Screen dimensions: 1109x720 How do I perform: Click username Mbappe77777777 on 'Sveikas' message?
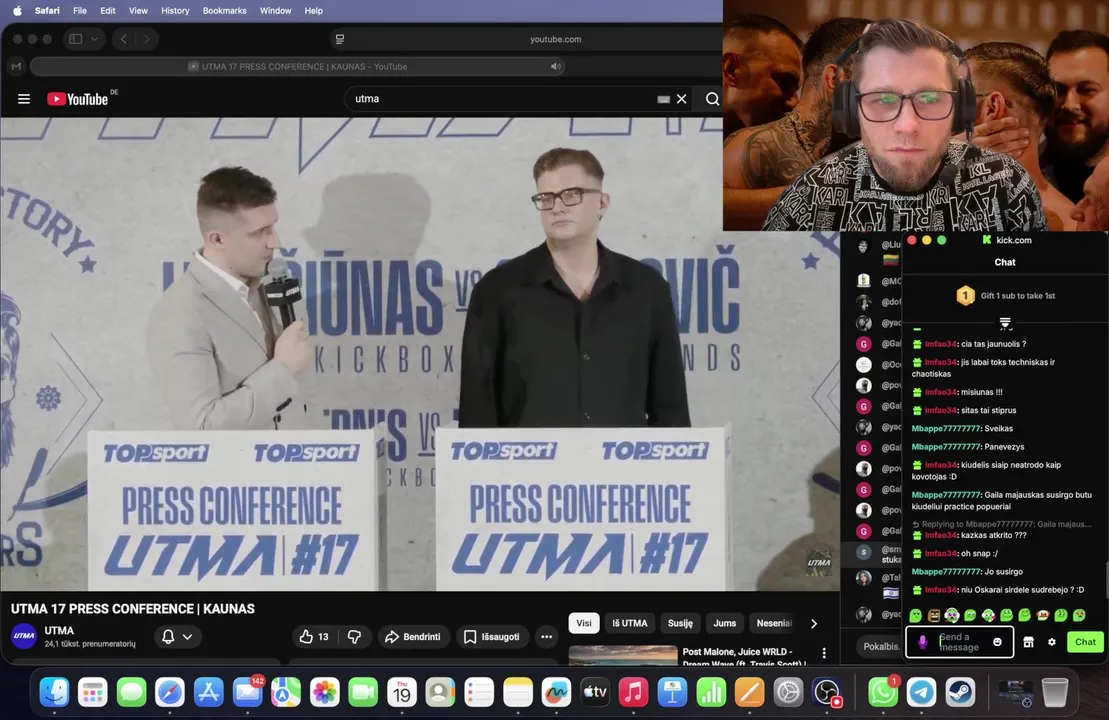pyautogui.click(x=946, y=429)
